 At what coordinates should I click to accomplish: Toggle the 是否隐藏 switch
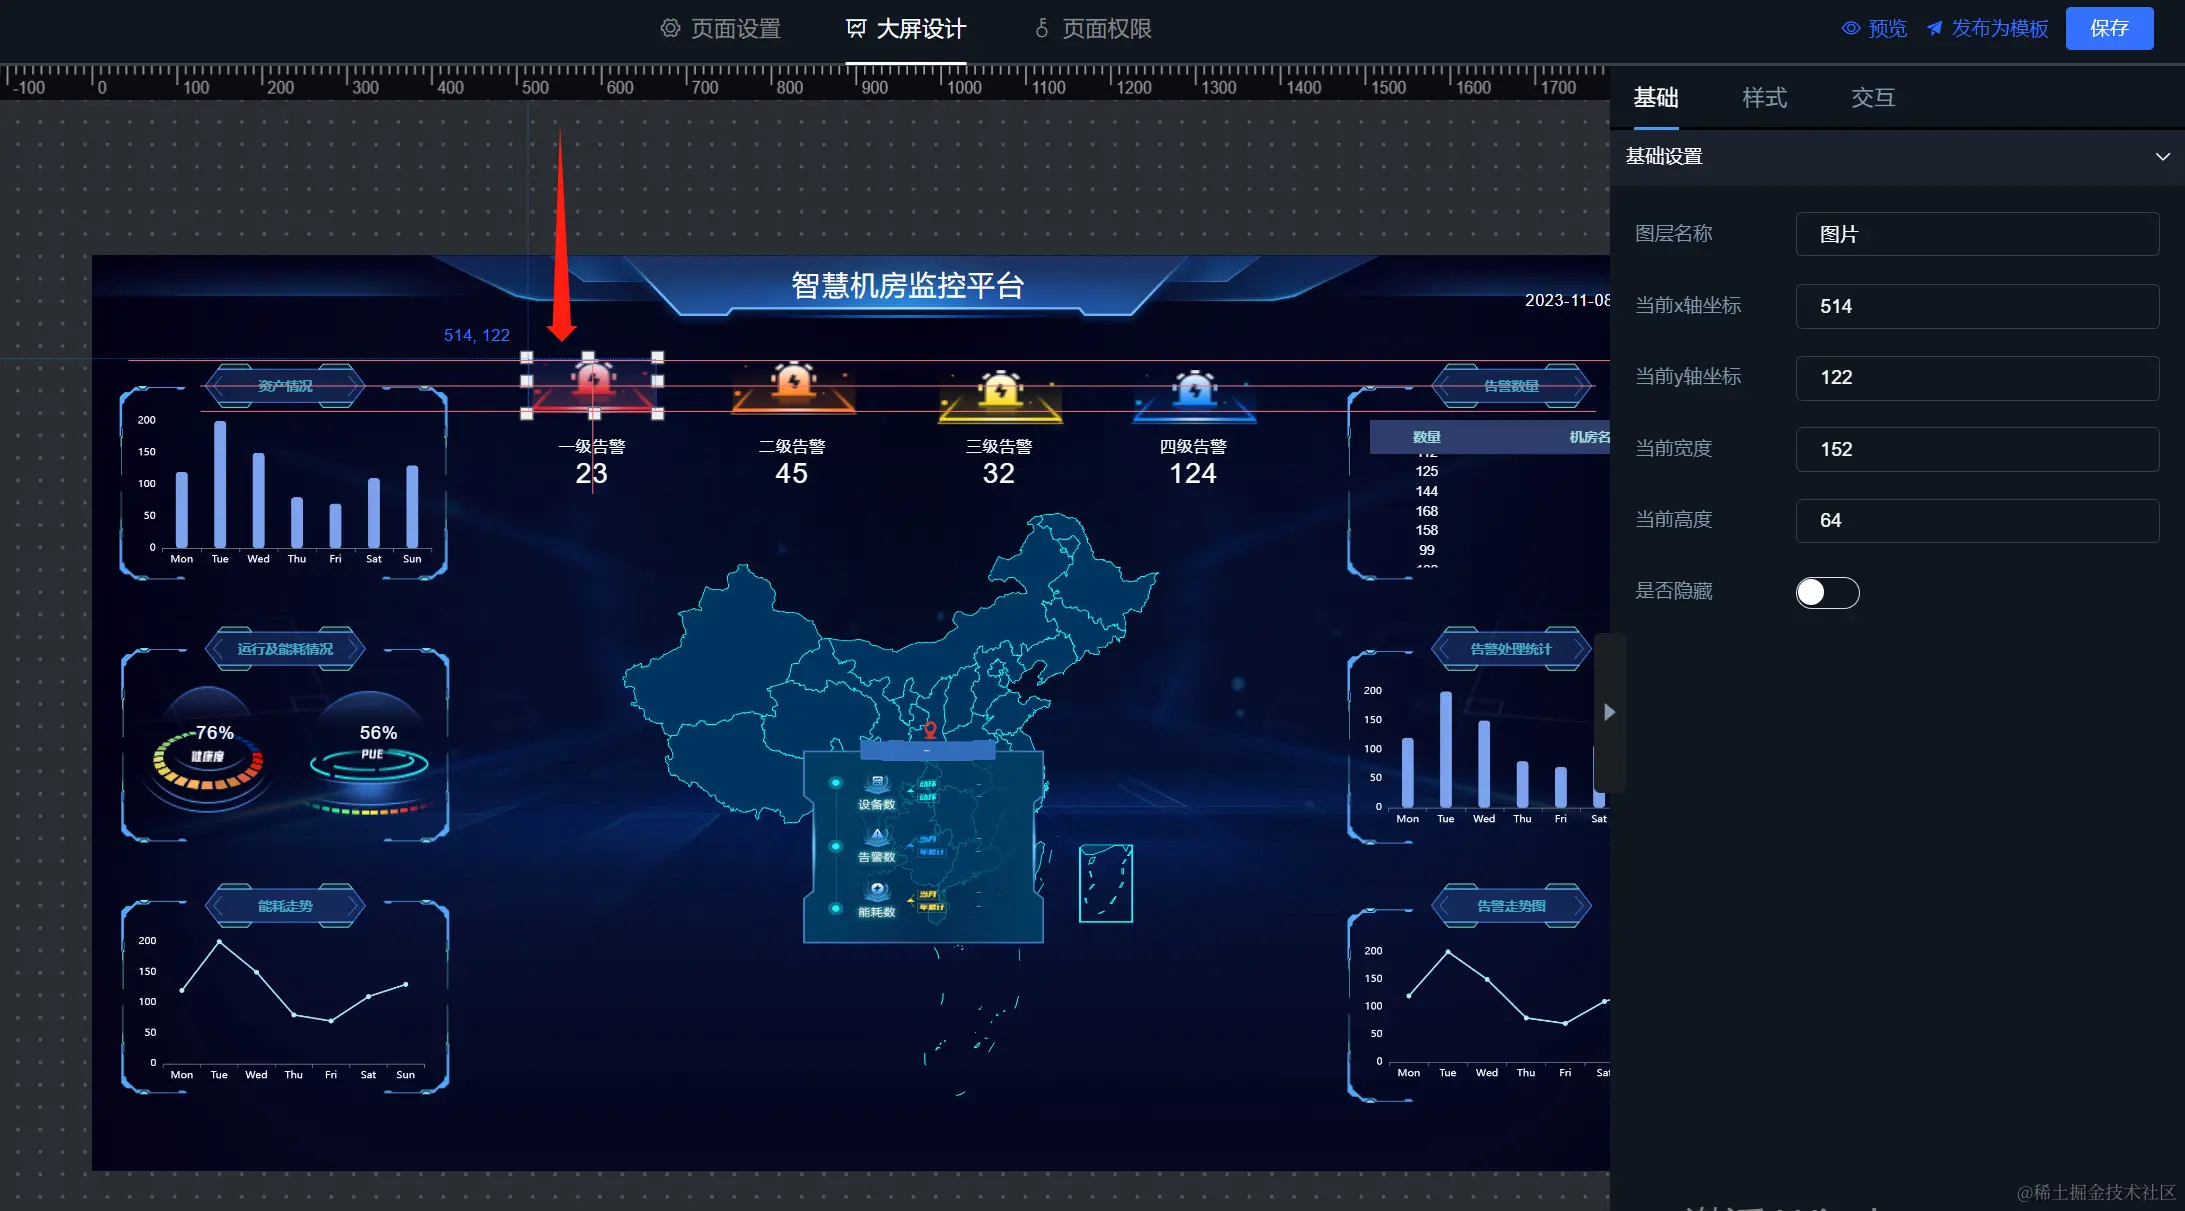coord(1827,592)
